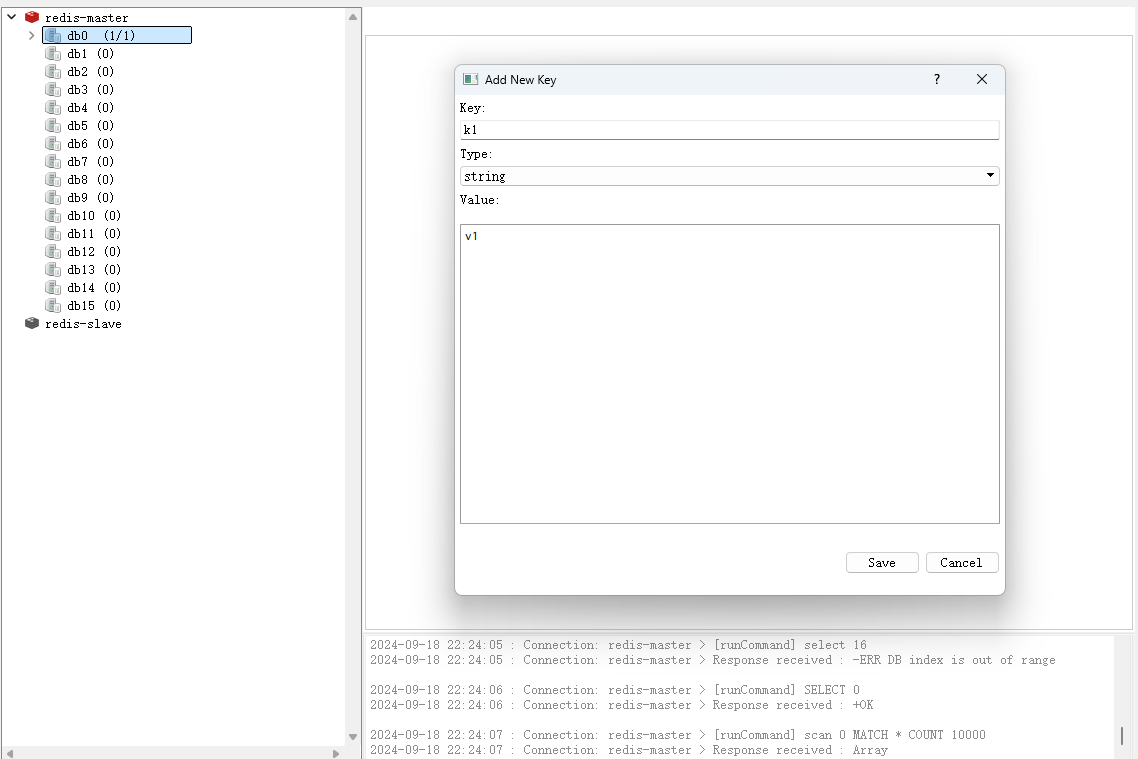The width and height of the screenshot is (1138, 759).
Task: Select the db5 (0) row
Action: pyautogui.click(x=91, y=126)
